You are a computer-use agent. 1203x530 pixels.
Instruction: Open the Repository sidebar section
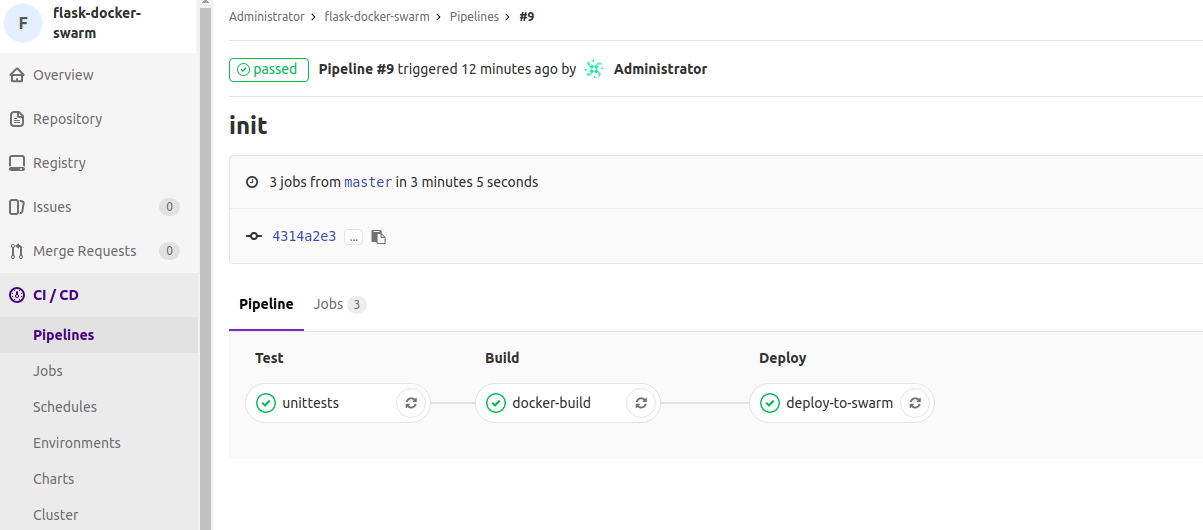click(x=67, y=119)
